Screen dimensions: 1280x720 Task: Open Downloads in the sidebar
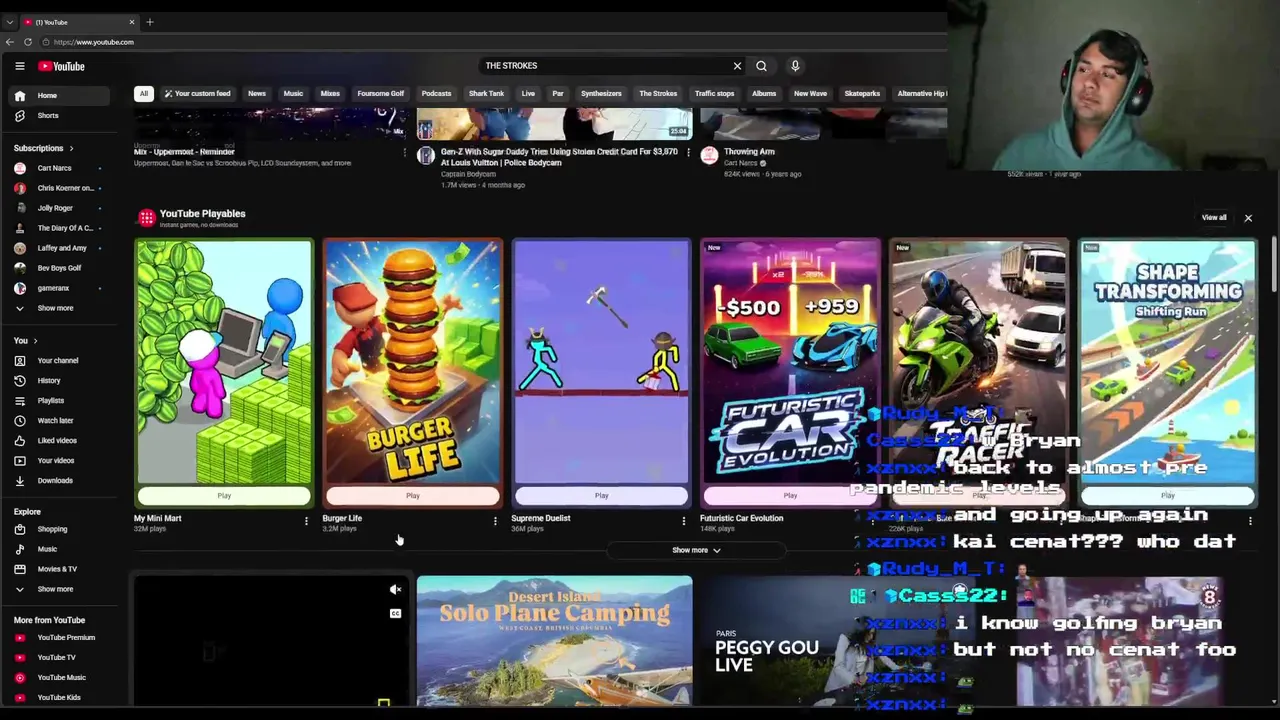pos(60,480)
